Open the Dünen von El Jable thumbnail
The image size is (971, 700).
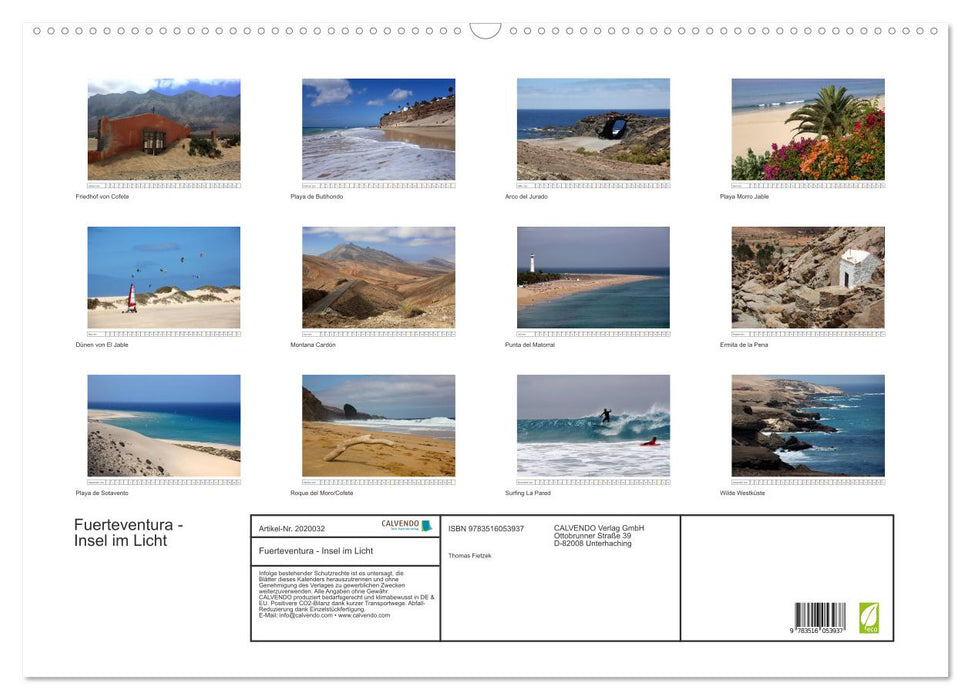[164, 277]
